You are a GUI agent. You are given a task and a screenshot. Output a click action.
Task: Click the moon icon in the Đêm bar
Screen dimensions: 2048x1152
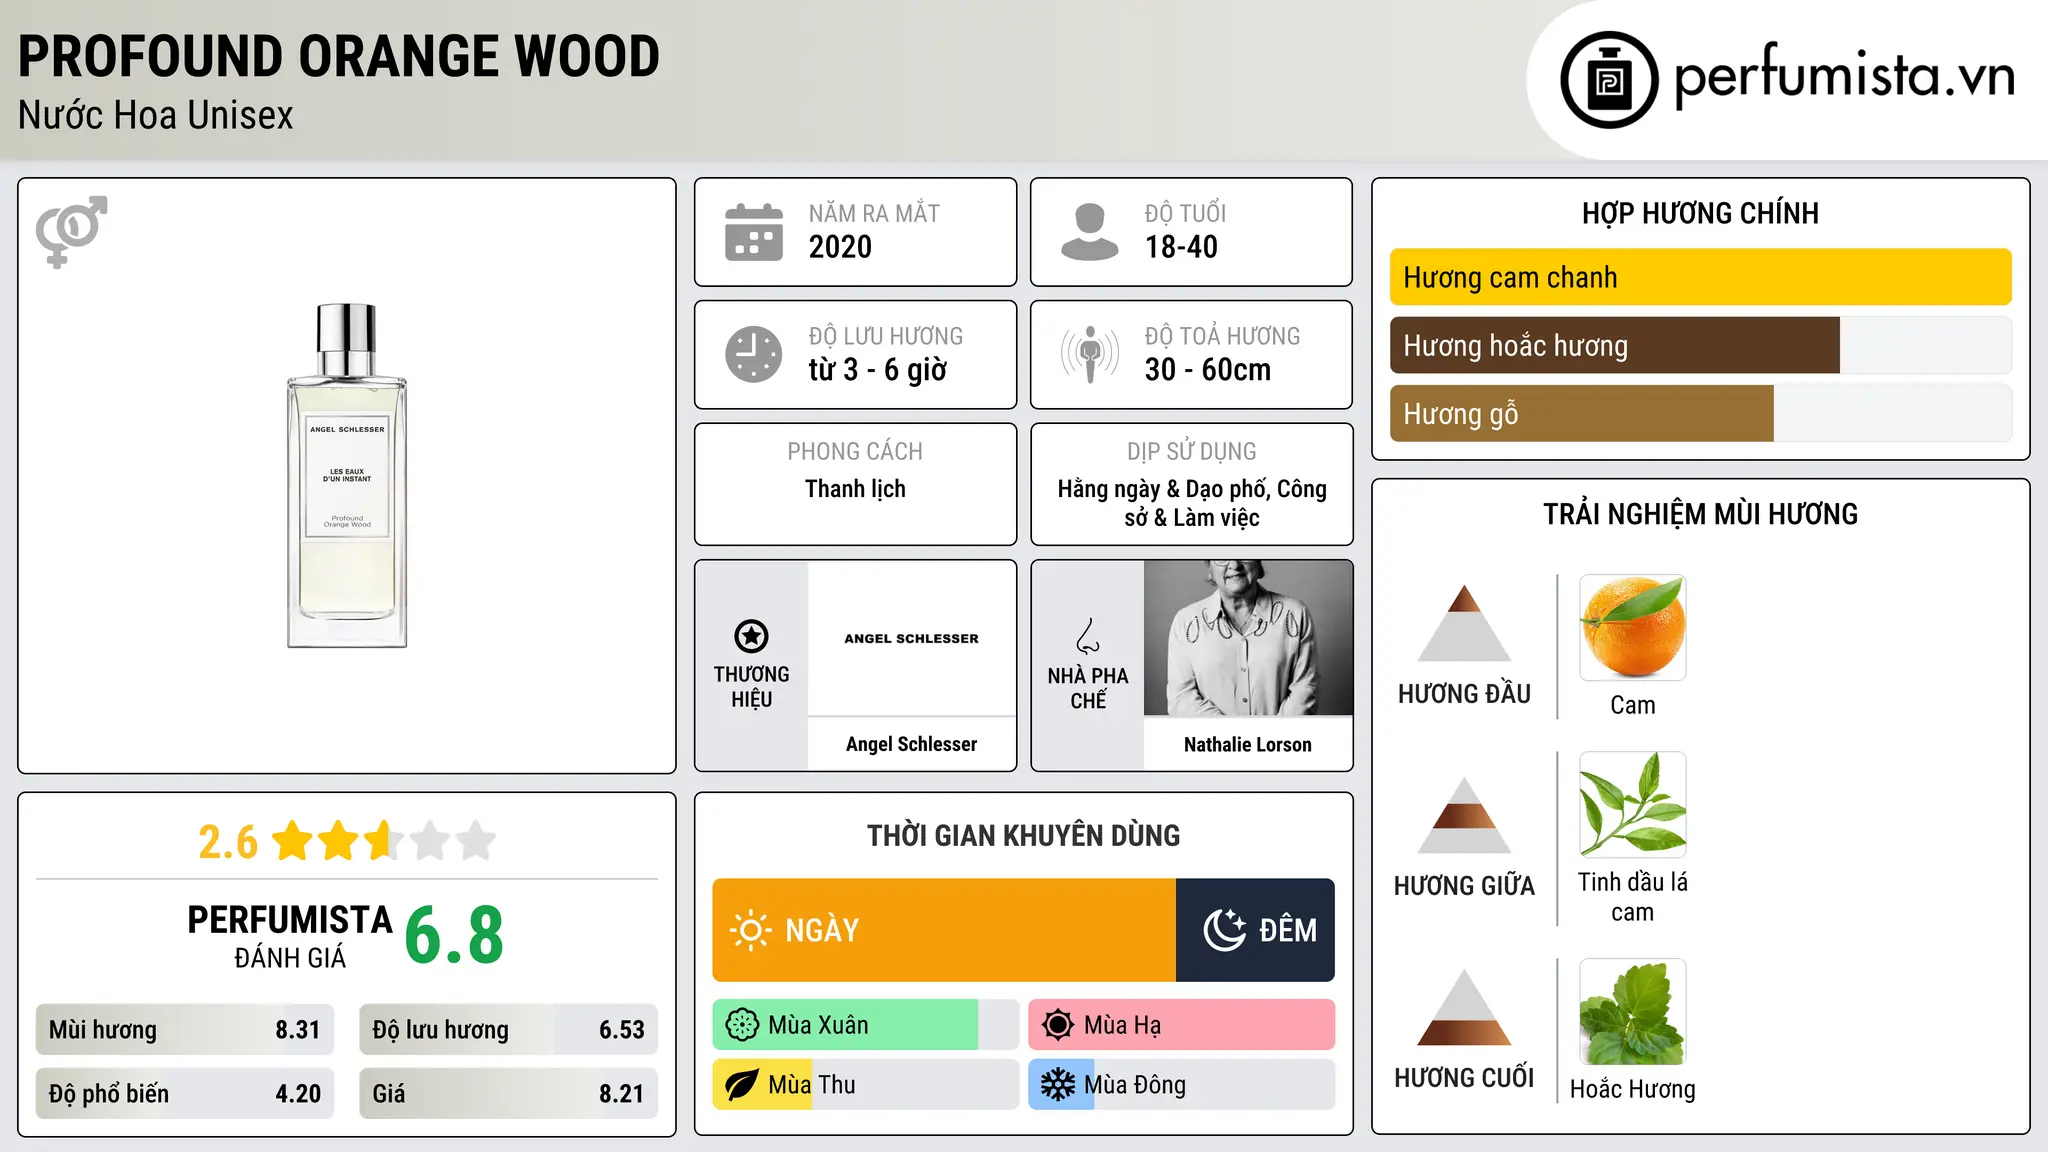[1224, 930]
